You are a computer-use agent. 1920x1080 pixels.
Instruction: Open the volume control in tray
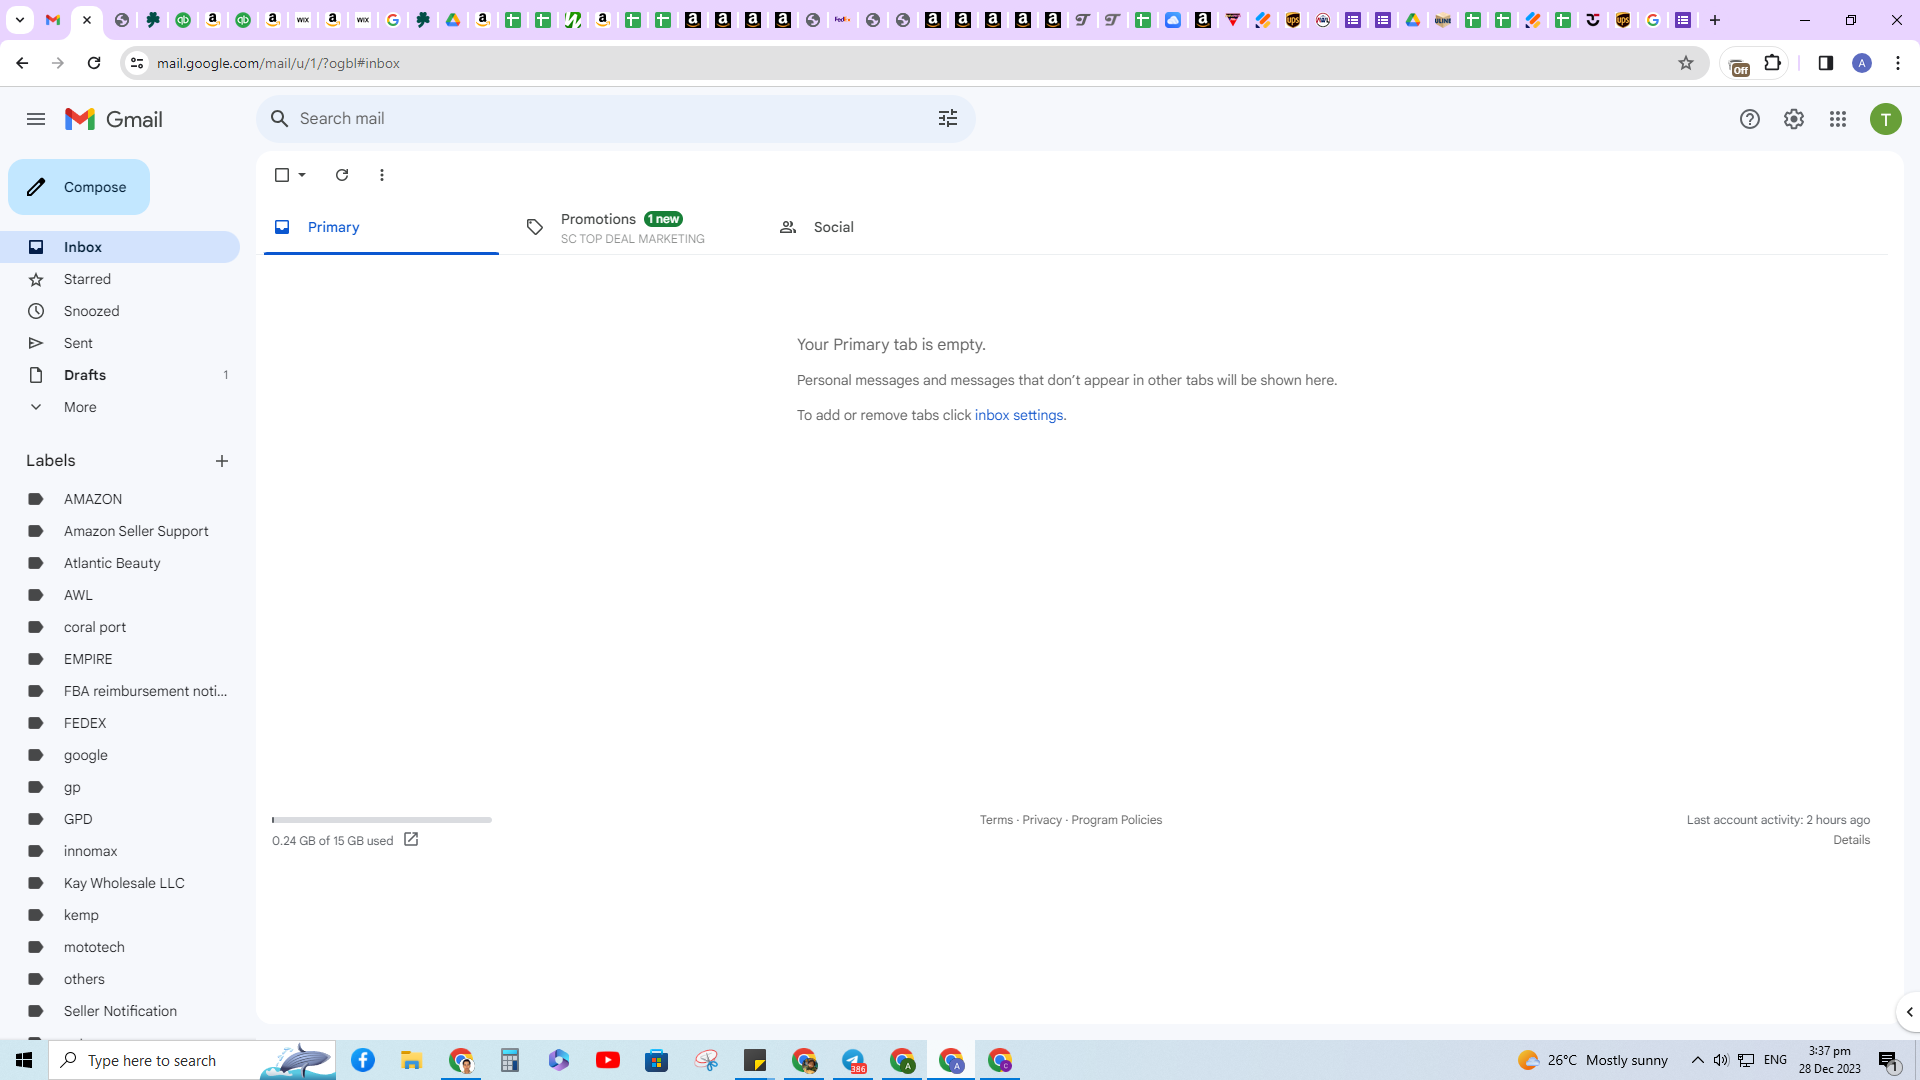pos(1721,1060)
